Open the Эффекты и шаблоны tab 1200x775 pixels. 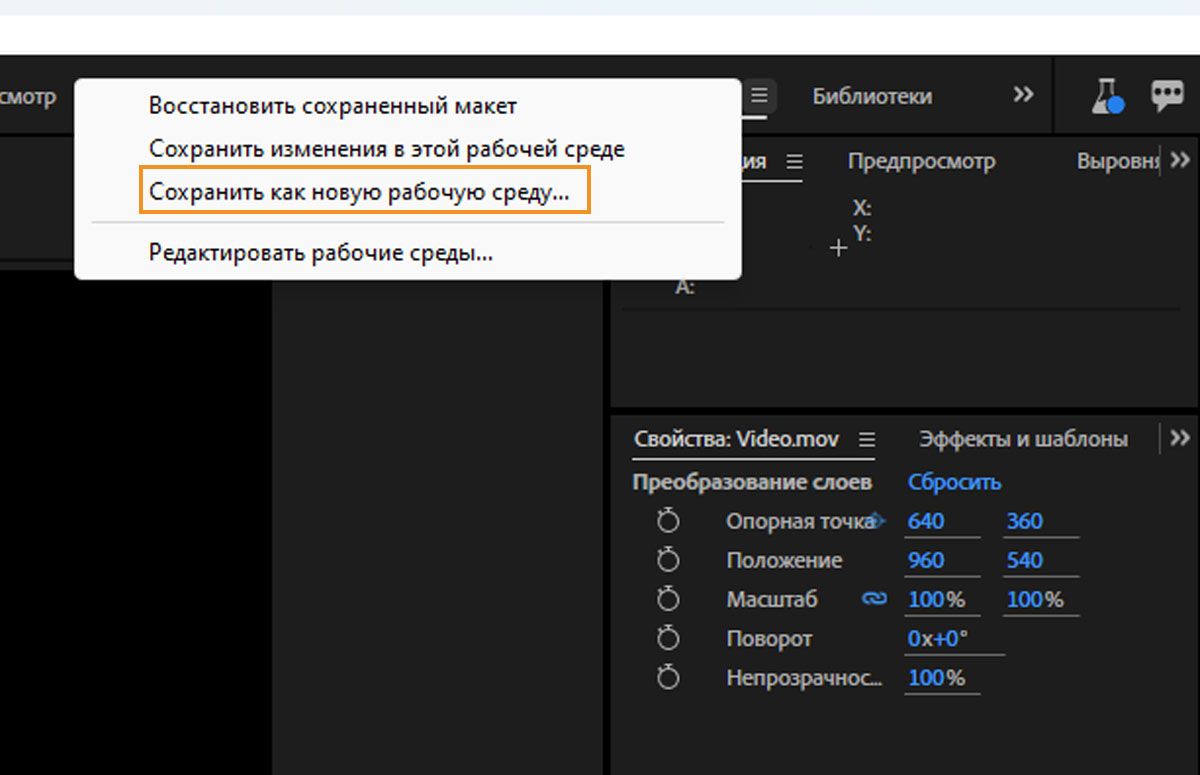[x=1023, y=439]
